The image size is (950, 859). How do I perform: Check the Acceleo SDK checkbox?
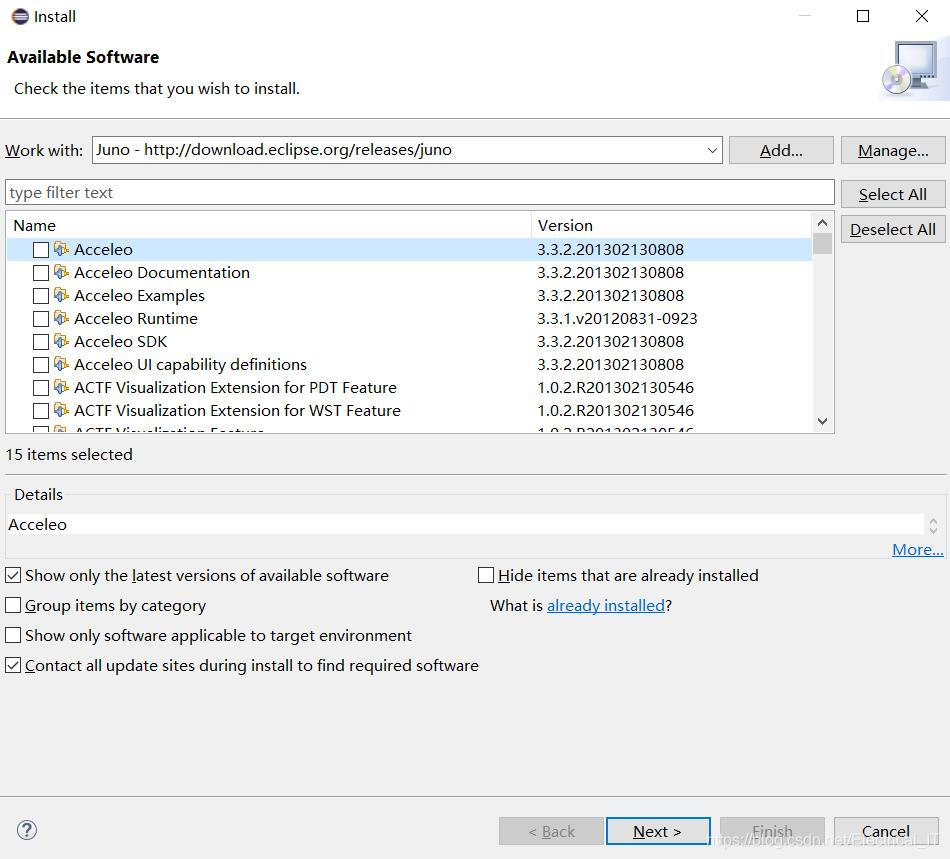click(x=41, y=342)
